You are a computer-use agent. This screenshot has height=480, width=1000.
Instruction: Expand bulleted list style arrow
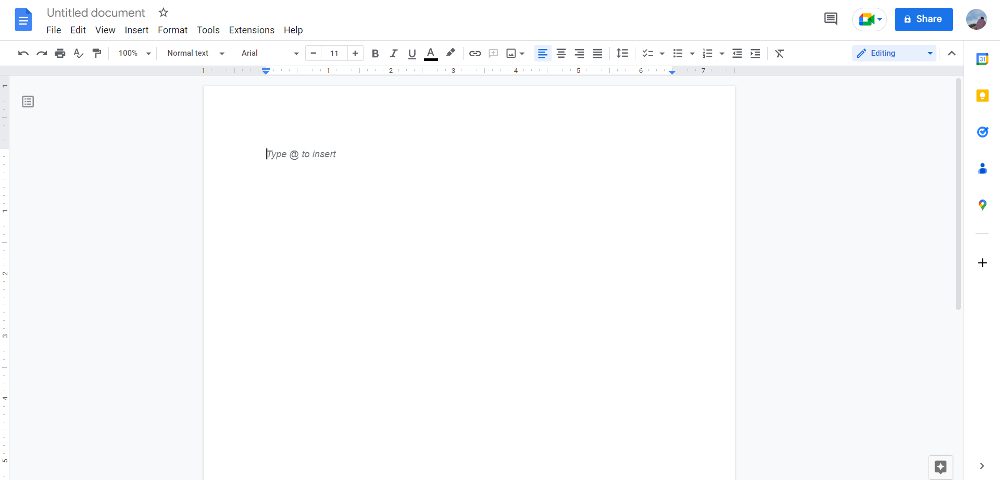(692, 54)
